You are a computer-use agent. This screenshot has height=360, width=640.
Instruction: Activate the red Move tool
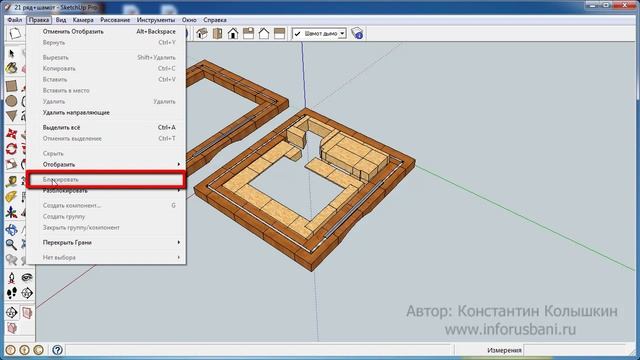pyautogui.click(x=11, y=134)
